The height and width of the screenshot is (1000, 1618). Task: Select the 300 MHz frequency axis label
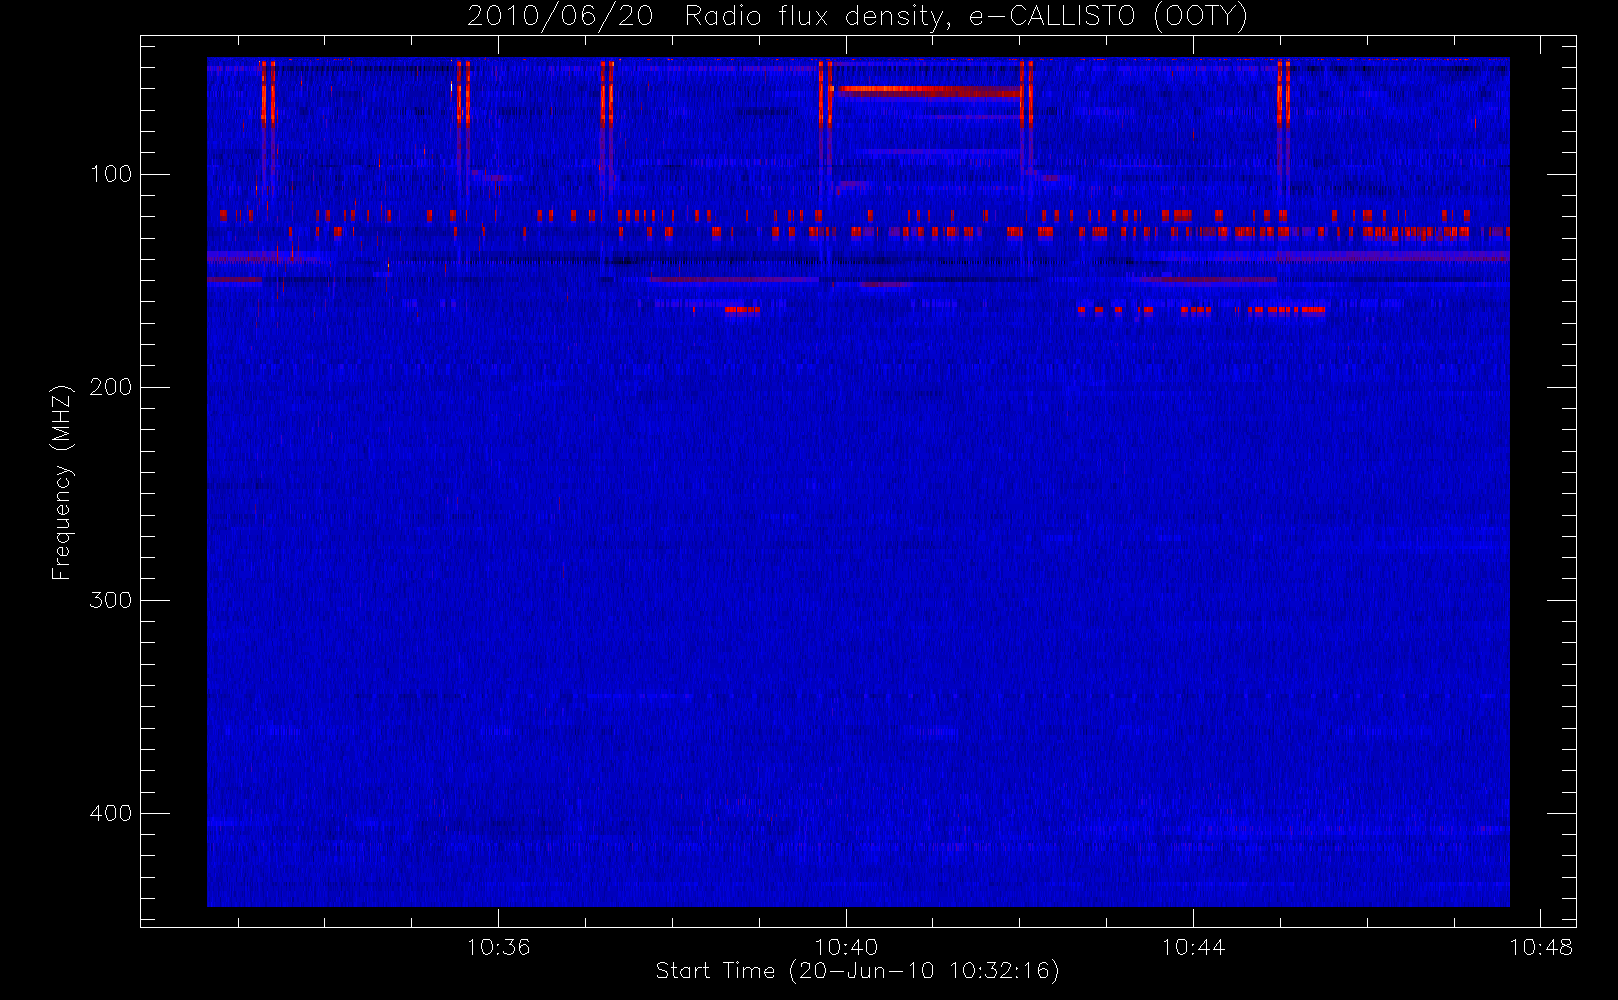click(x=111, y=600)
